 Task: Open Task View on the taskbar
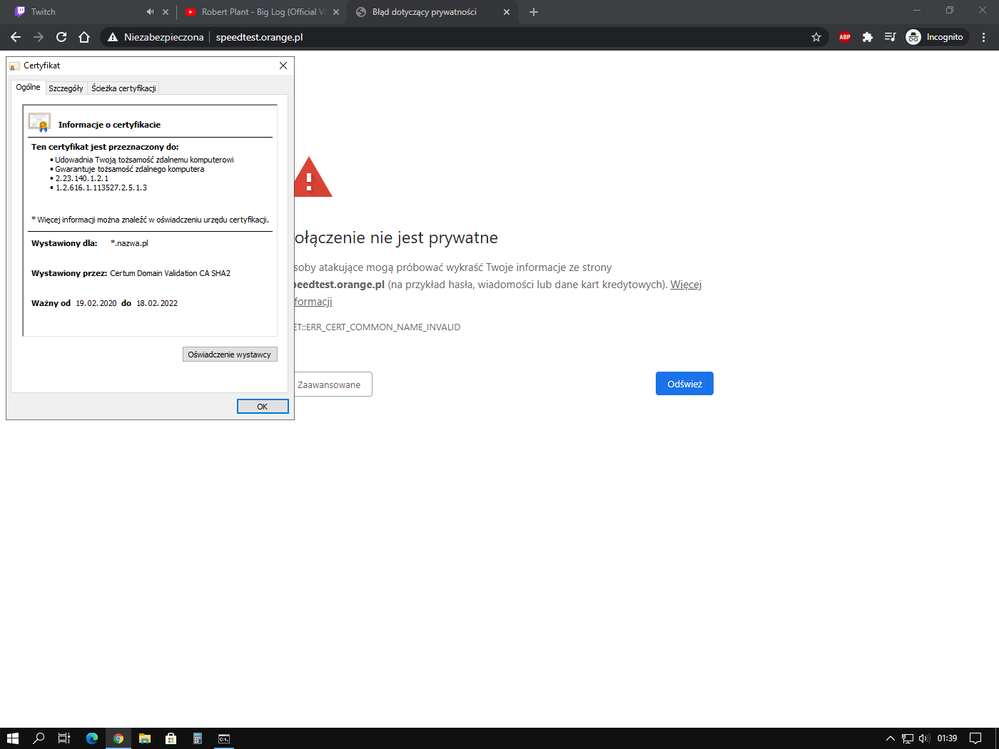[x=64, y=738]
